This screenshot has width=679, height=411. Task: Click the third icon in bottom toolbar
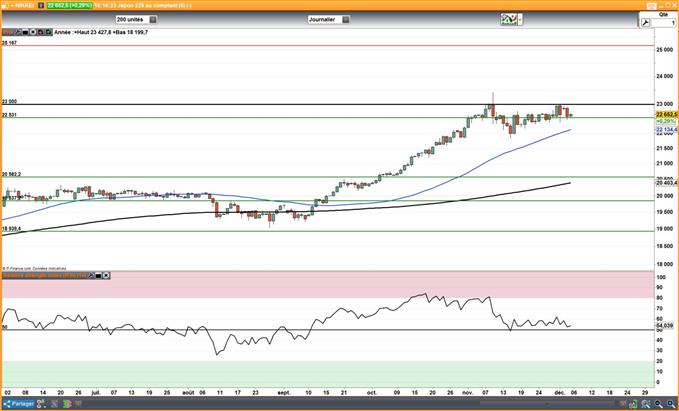point(55,404)
